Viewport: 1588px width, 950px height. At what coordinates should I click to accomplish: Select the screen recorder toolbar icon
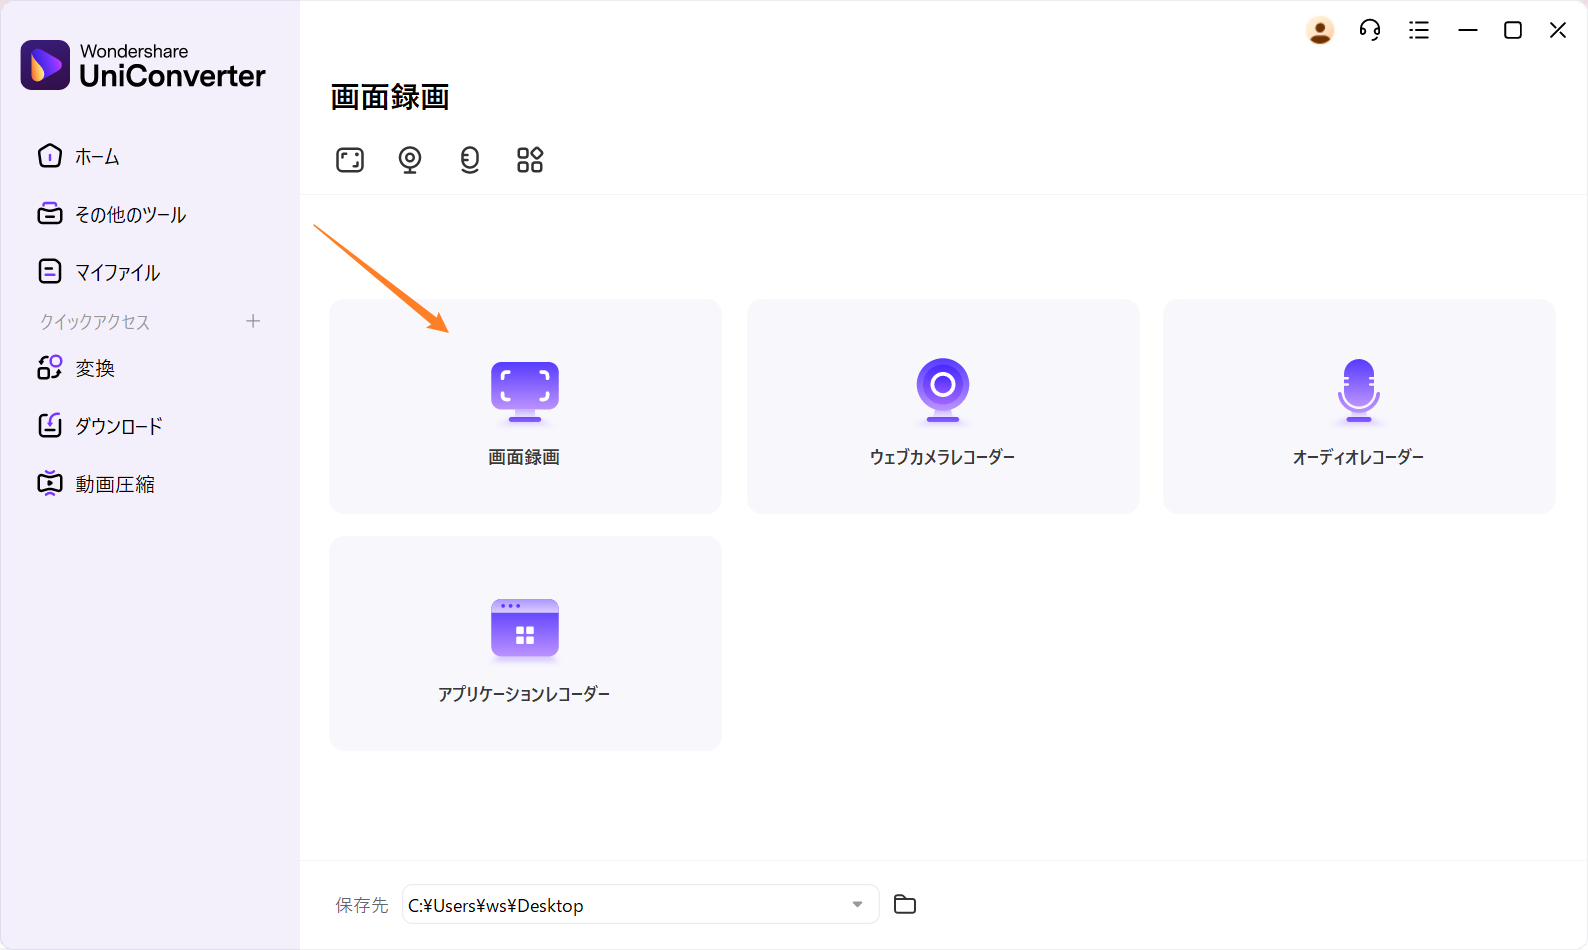pos(350,160)
